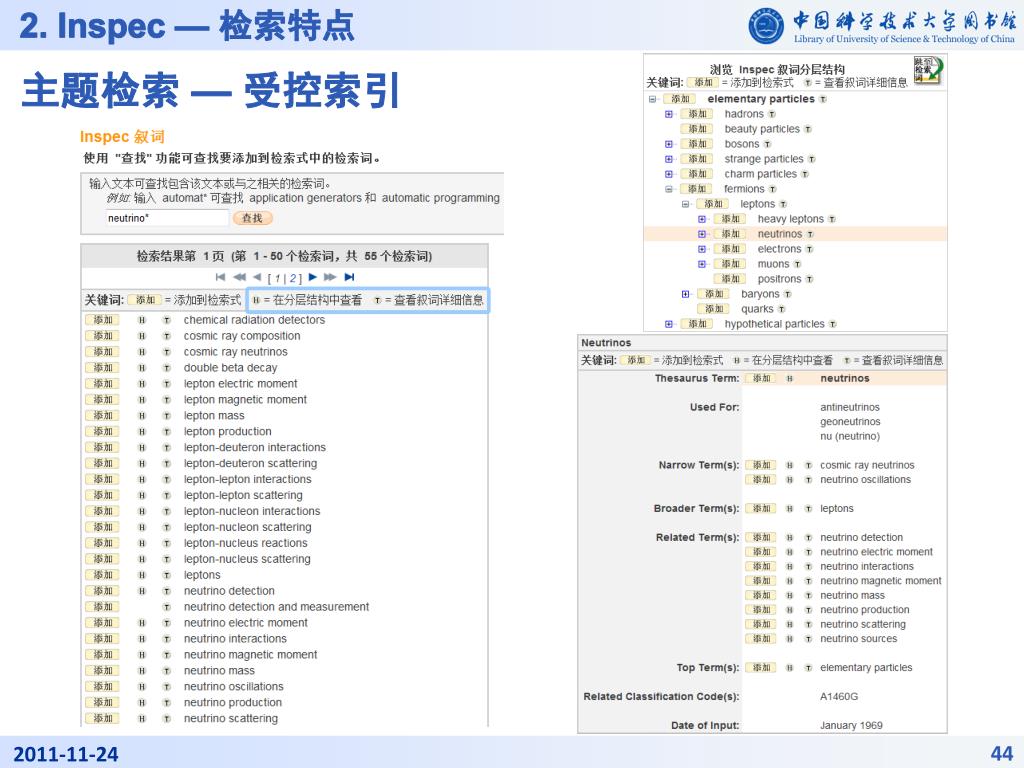
Task: Collapse the 'fermions' tree node
Action: [x=668, y=189]
